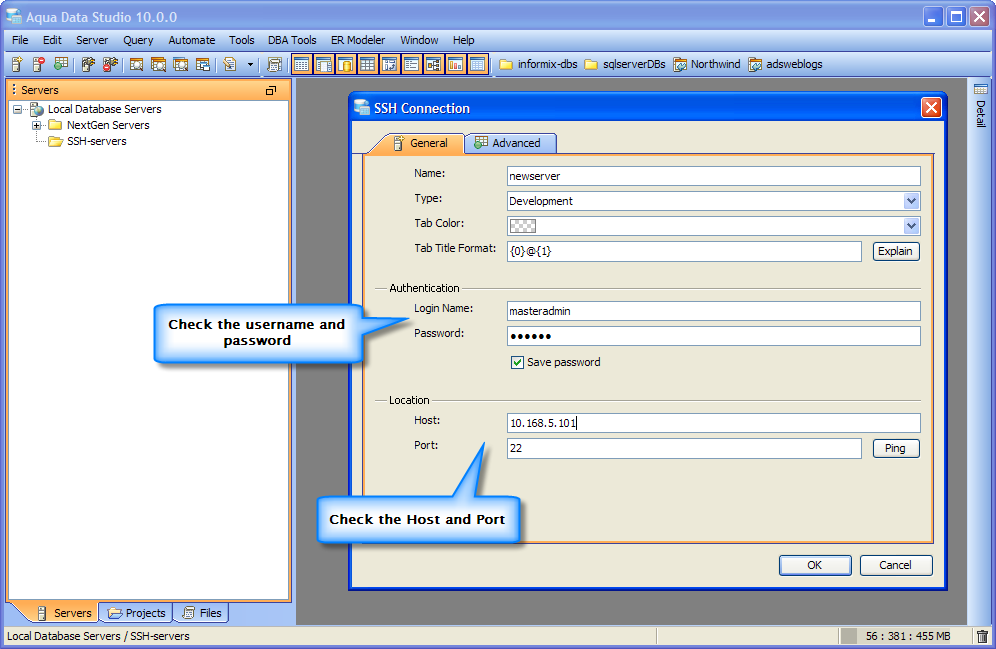
Task: Expand the NextGen Servers folder node
Action: click(37, 125)
